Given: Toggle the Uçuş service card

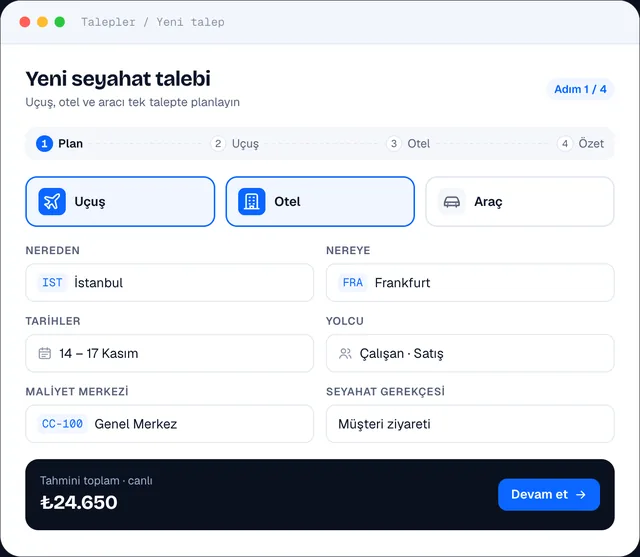Looking at the screenshot, I should tap(120, 202).
